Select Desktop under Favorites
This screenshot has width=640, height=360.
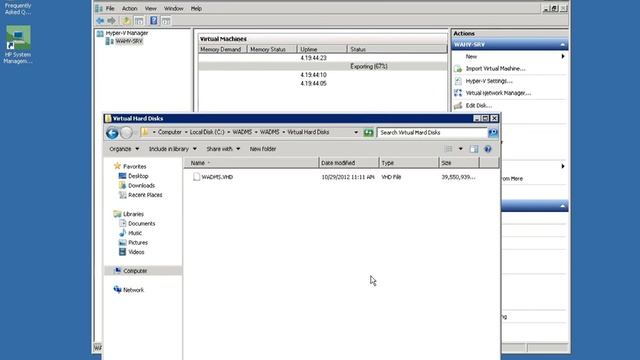138,176
